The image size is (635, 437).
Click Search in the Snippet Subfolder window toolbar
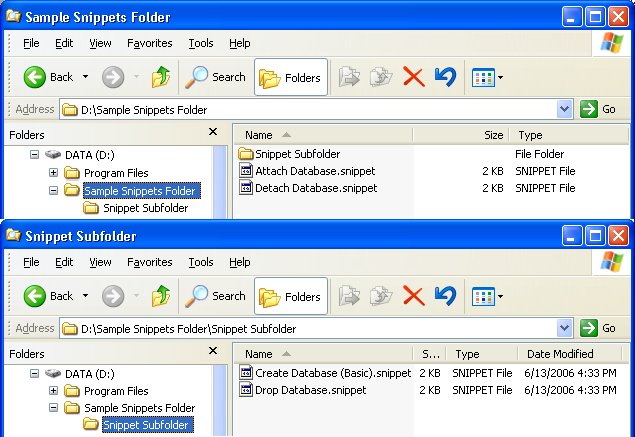coord(216,296)
